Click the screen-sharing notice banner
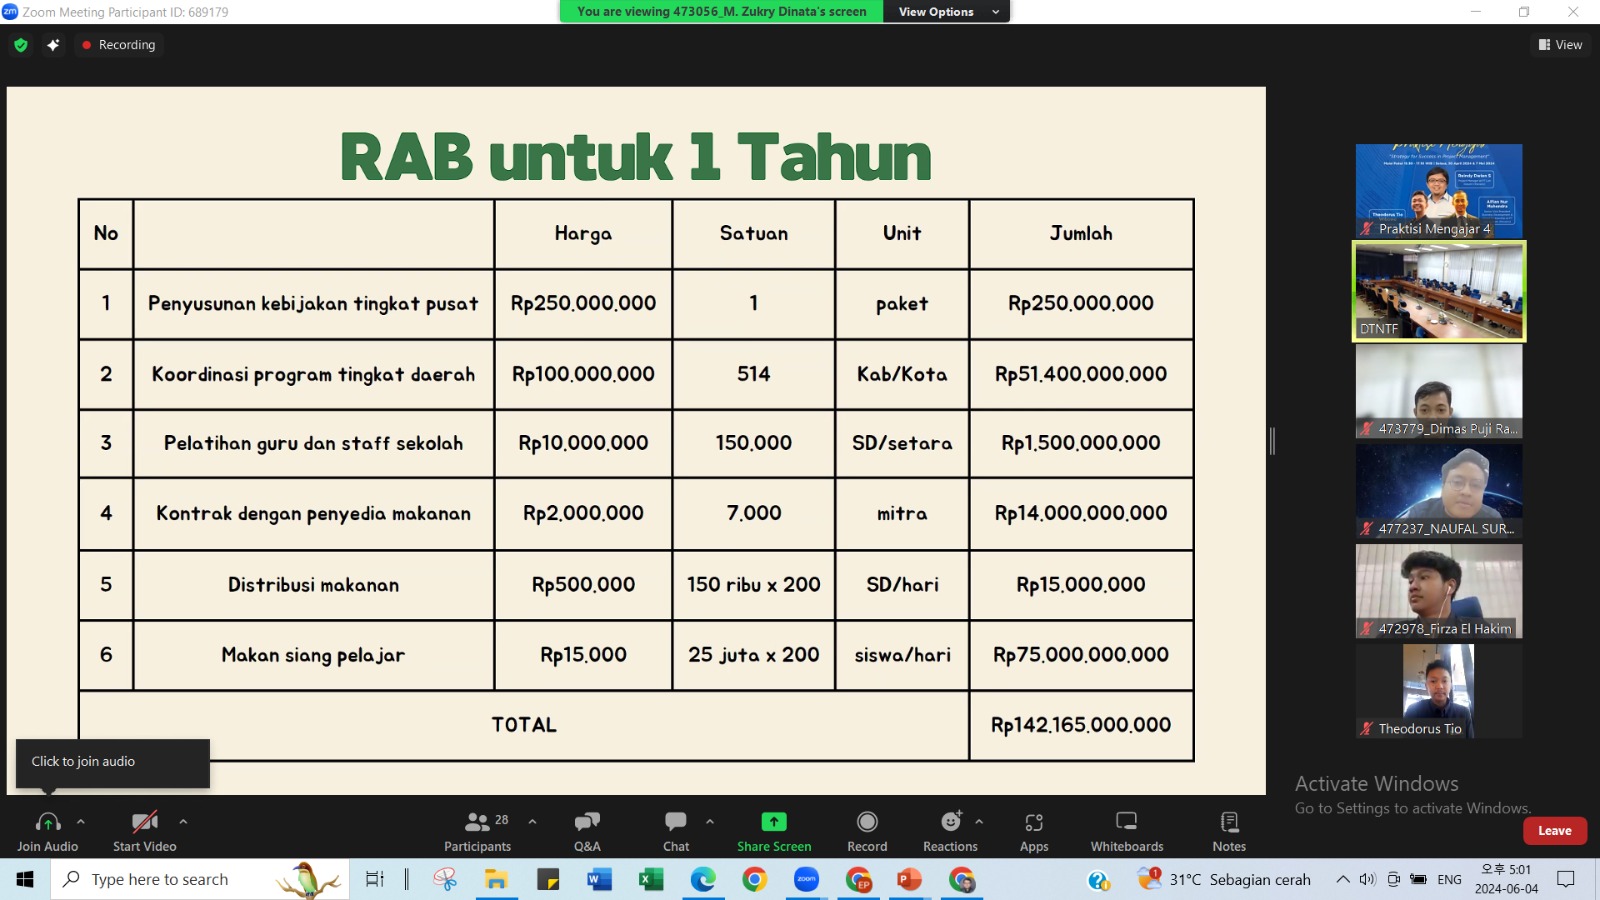1600x900 pixels. coord(721,12)
